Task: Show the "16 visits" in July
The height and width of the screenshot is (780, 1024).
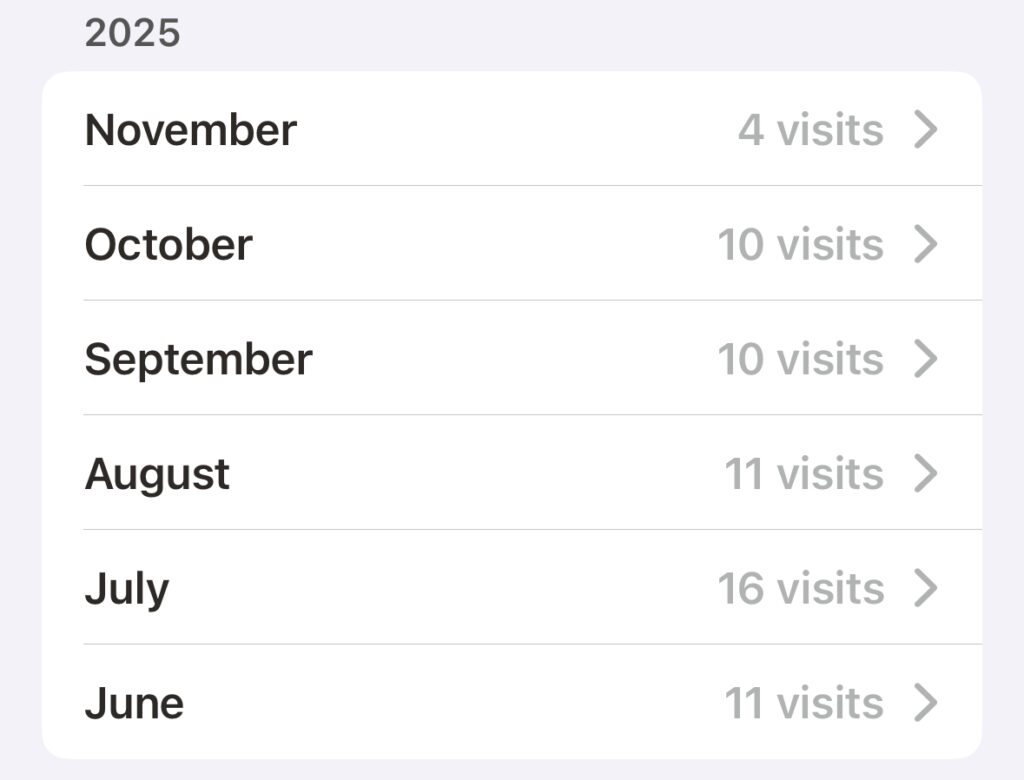Action: [800, 589]
